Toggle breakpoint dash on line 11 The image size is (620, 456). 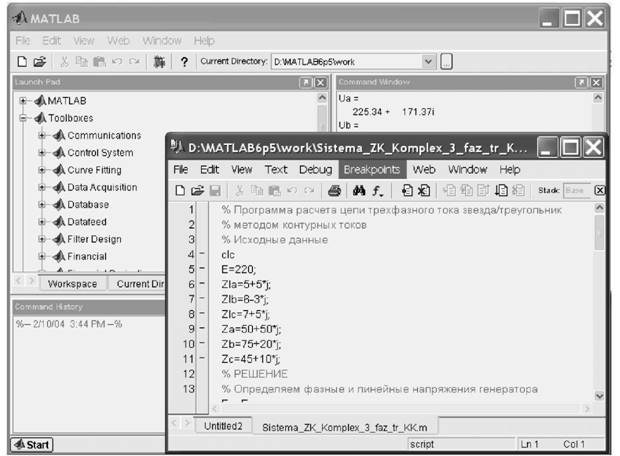(x=202, y=358)
